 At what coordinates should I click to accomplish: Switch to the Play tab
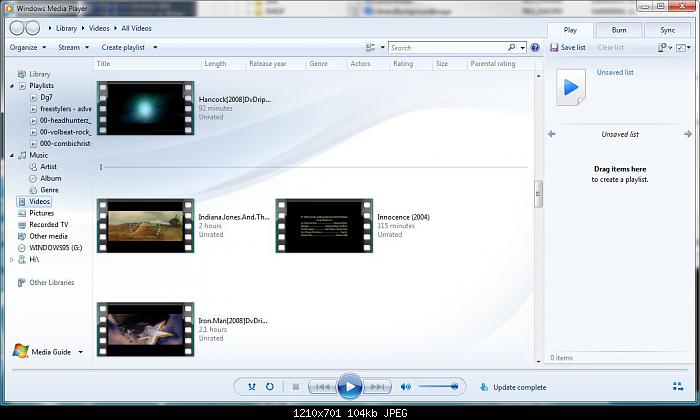point(570,30)
